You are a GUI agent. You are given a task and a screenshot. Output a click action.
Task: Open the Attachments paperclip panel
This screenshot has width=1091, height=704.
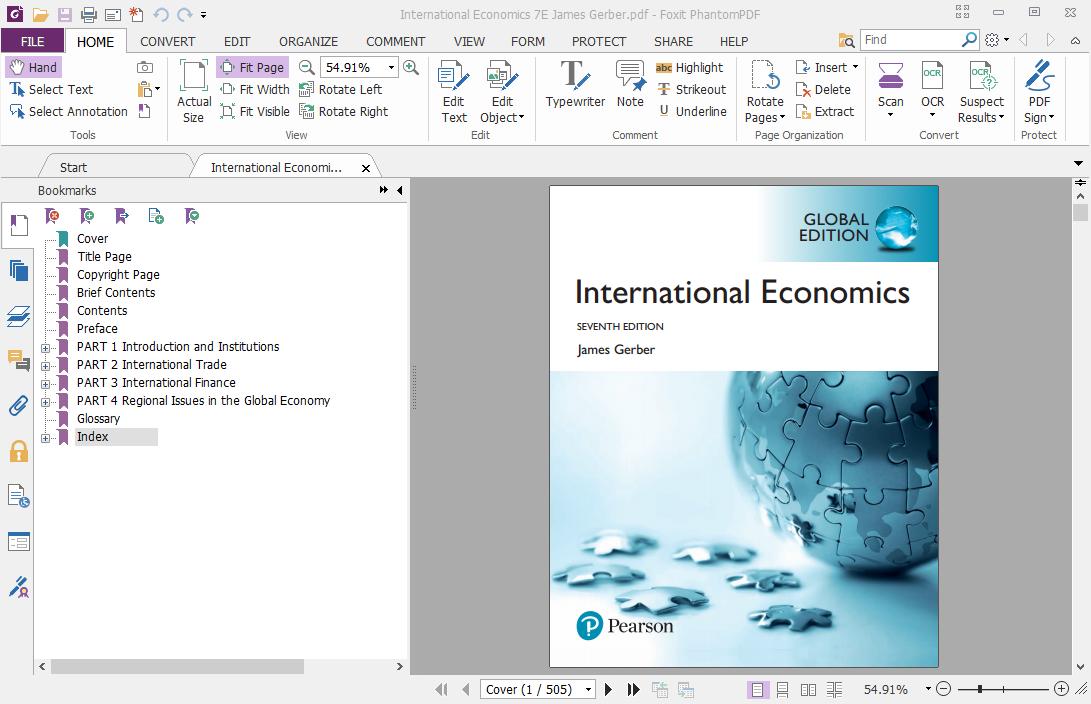(18, 405)
